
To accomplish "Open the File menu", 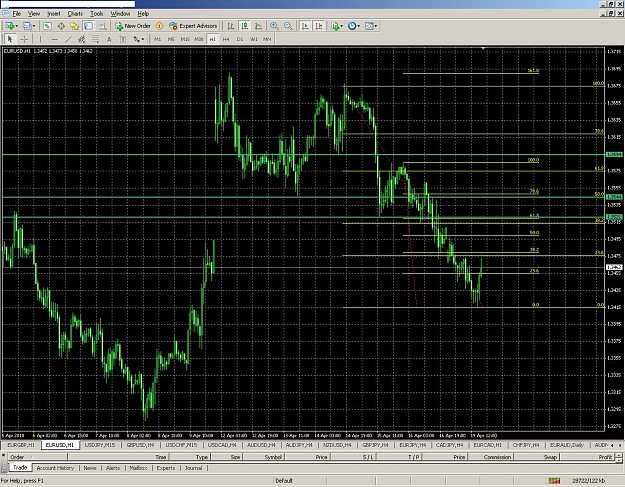I will pyautogui.click(x=17, y=14).
